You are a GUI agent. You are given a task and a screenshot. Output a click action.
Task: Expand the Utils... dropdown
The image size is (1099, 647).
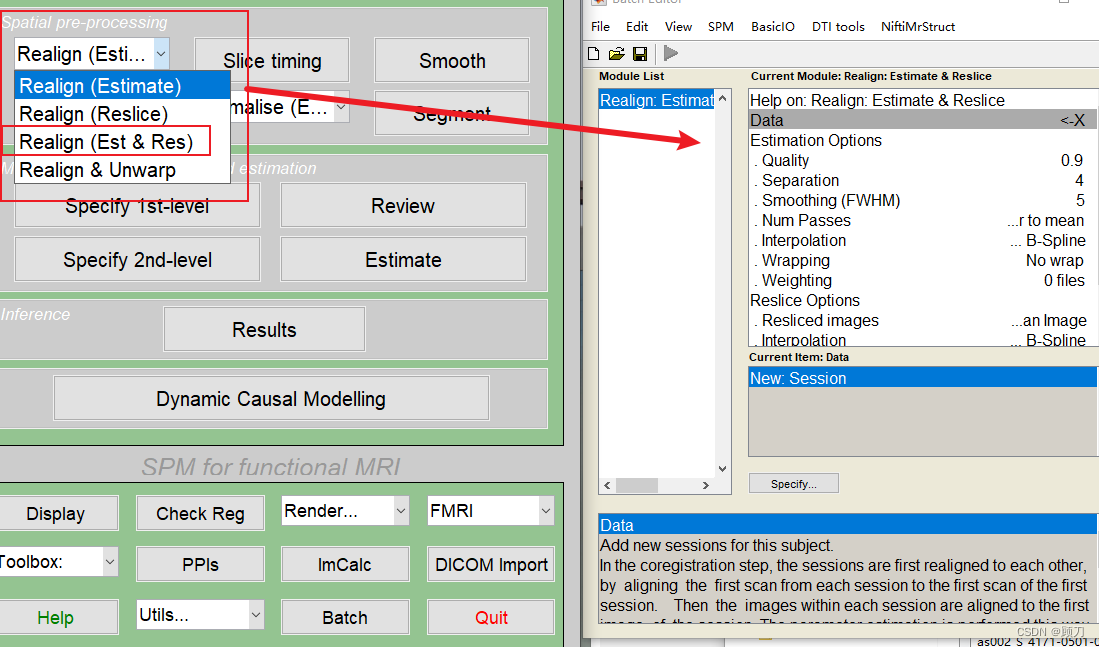[256, 615]
